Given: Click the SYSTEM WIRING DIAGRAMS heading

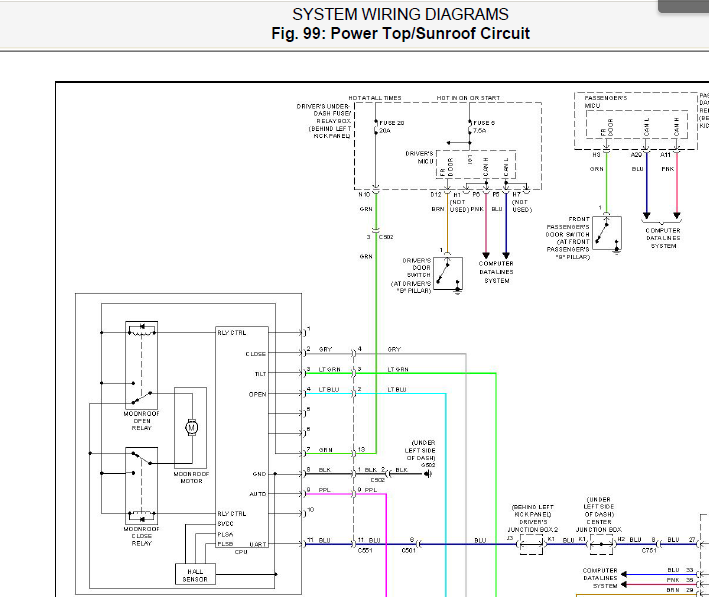Looking at the screenshot, I should 400,14.
